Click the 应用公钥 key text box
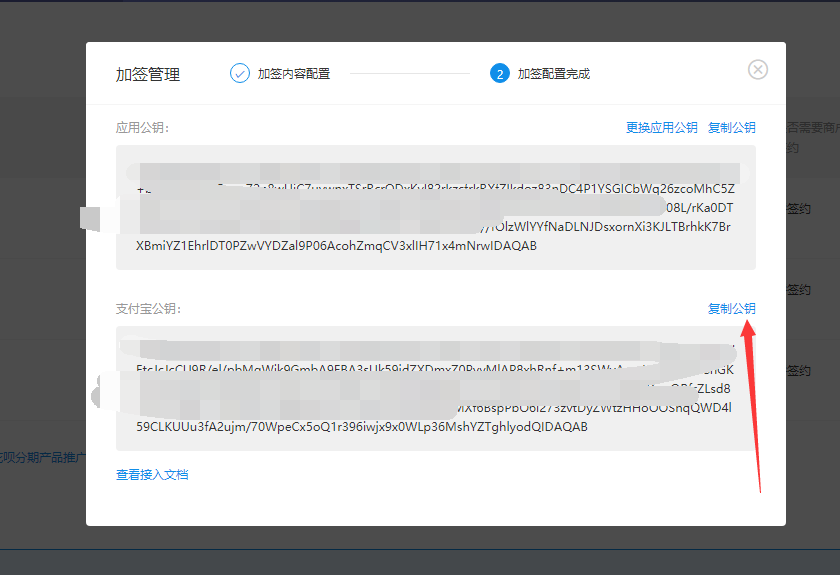 pyautogui.click(x=436, y=207)
